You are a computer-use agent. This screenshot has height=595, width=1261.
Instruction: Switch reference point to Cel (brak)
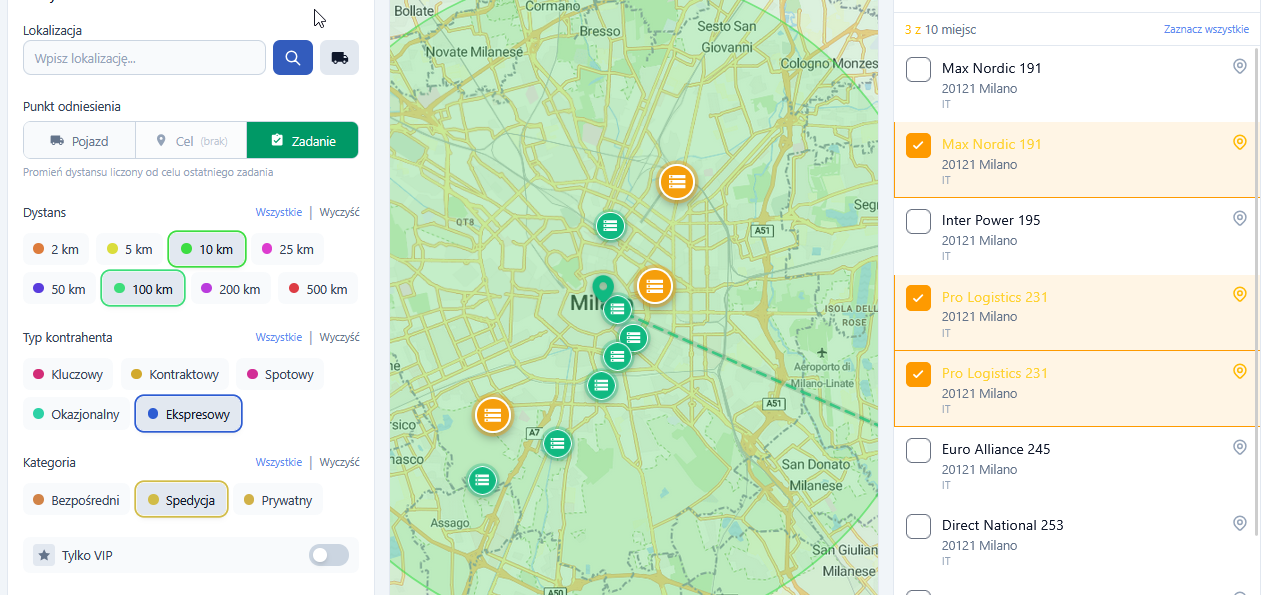point(191,141)
